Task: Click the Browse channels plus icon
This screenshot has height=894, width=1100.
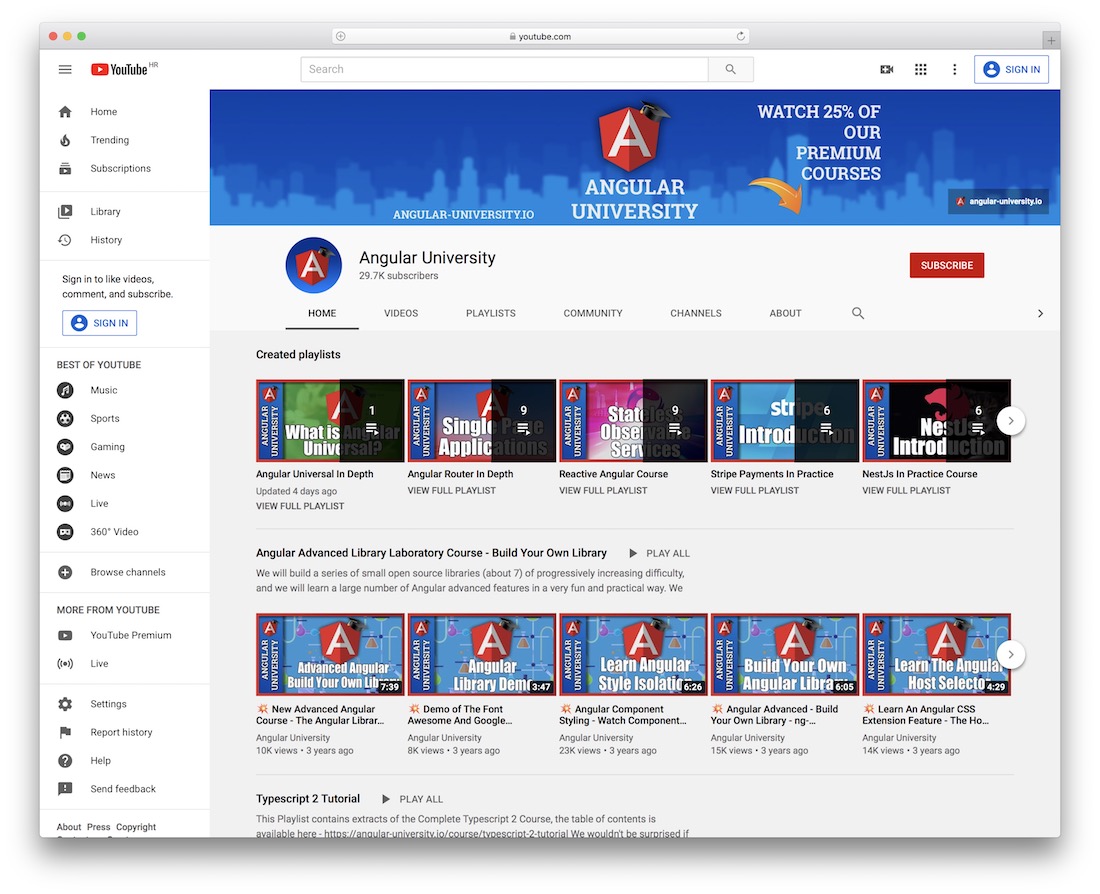Action: click(x=65, y=572)
